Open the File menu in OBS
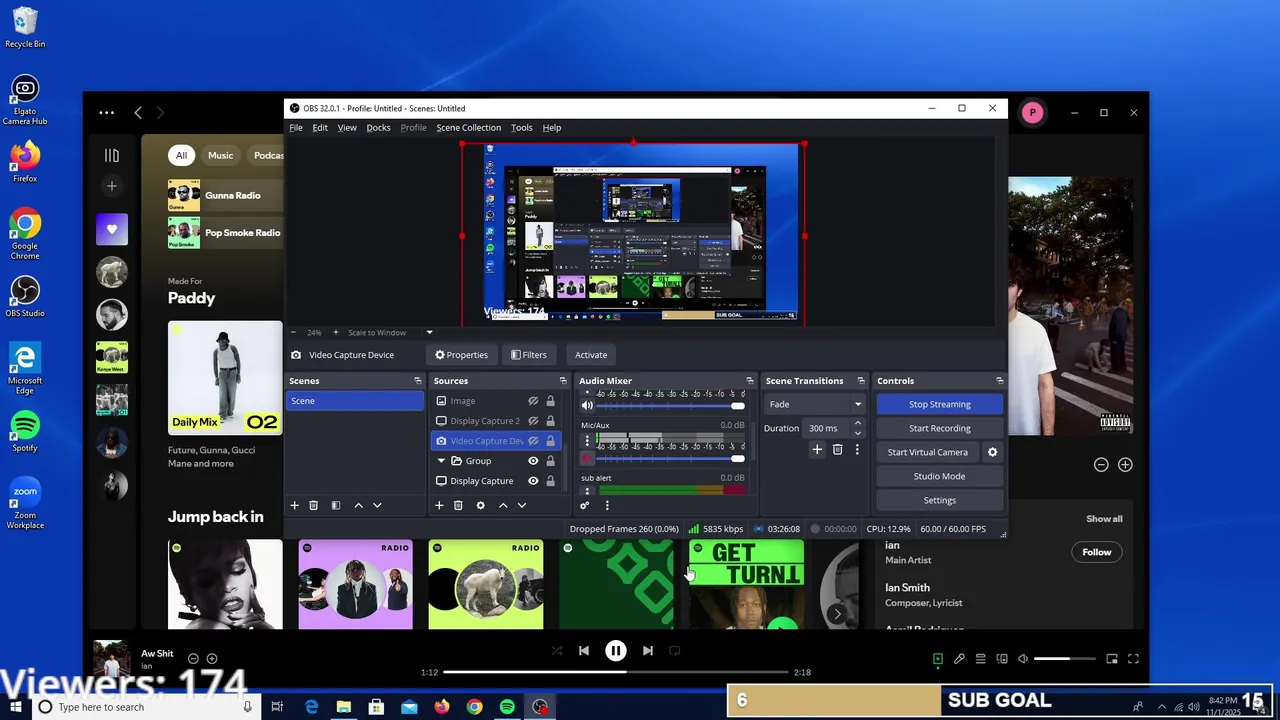This screenshot has width=1280, height=720. [x=296, y=128]
